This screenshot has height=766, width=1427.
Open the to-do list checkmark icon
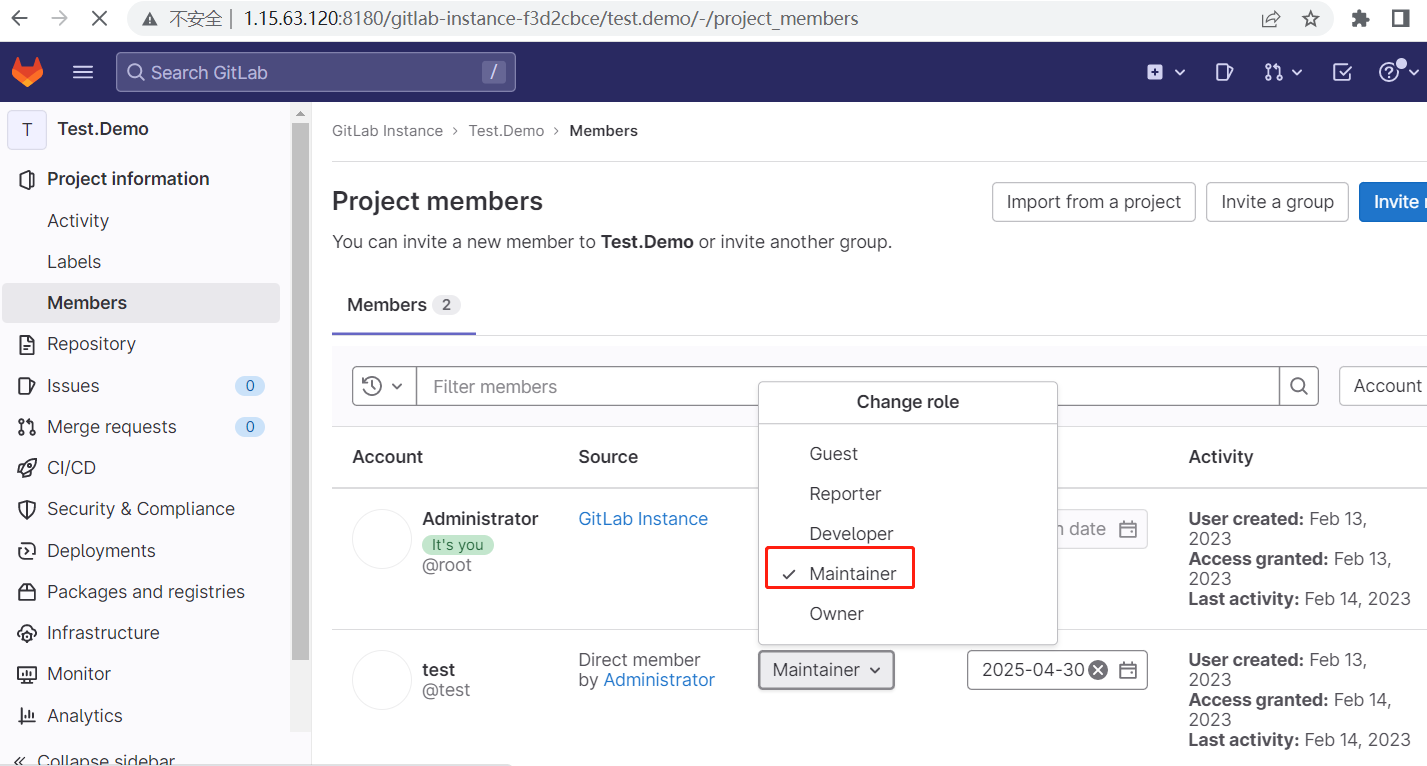tap(1343, 72)
